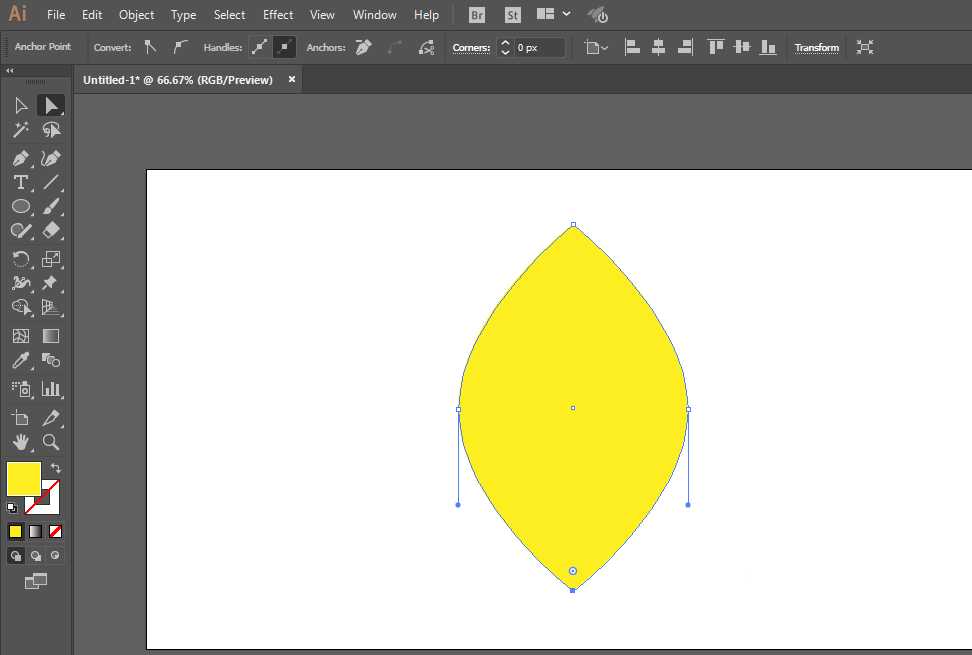The image size is (972, 655).
Task: Open the Effect menu
Action: pyautogui.click(x=278, y=15)
